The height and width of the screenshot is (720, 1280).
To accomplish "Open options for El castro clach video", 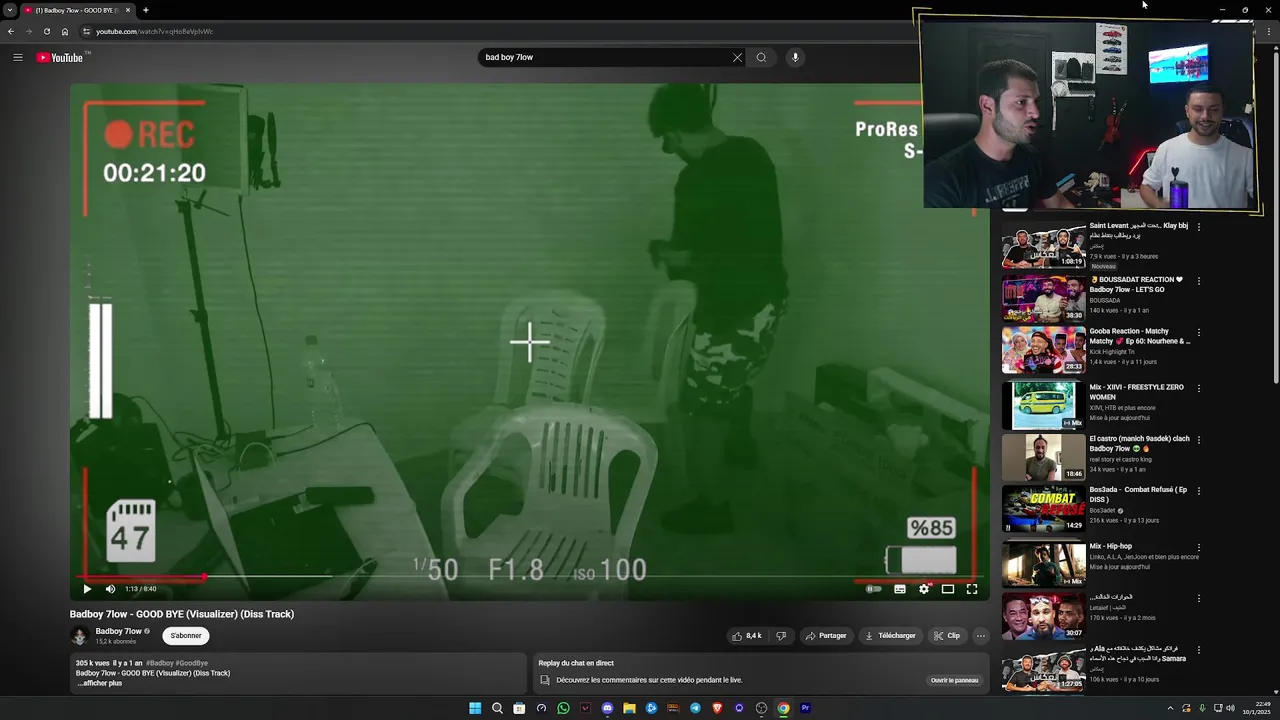I will [1198, 440].
